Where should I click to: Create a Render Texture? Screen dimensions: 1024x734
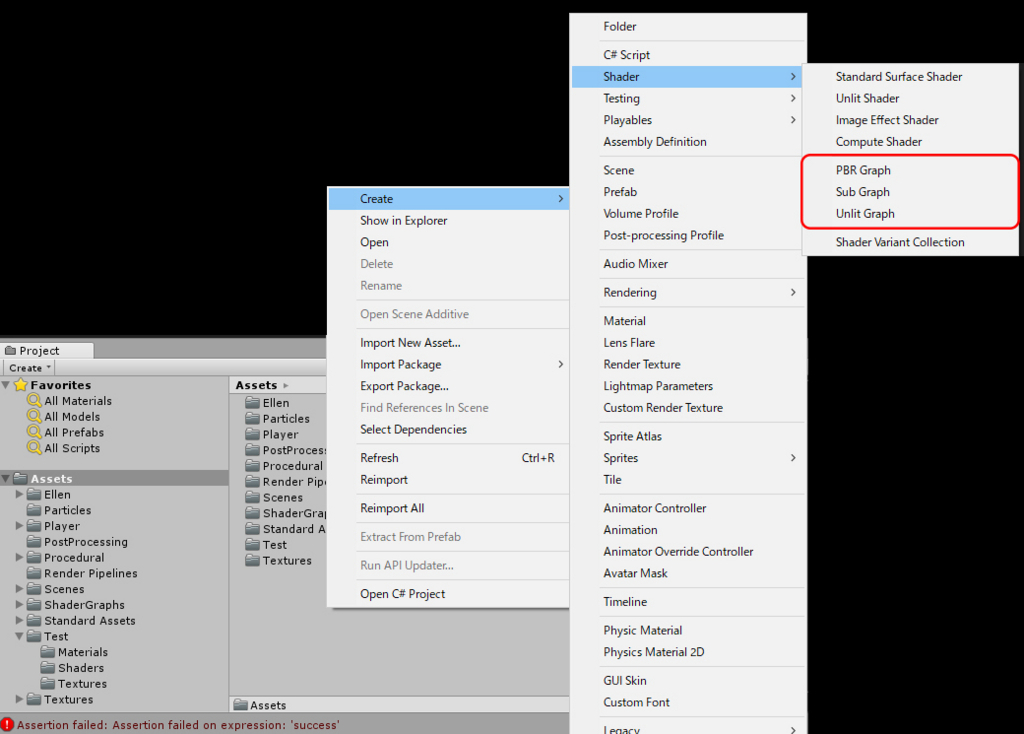(688, 364)
